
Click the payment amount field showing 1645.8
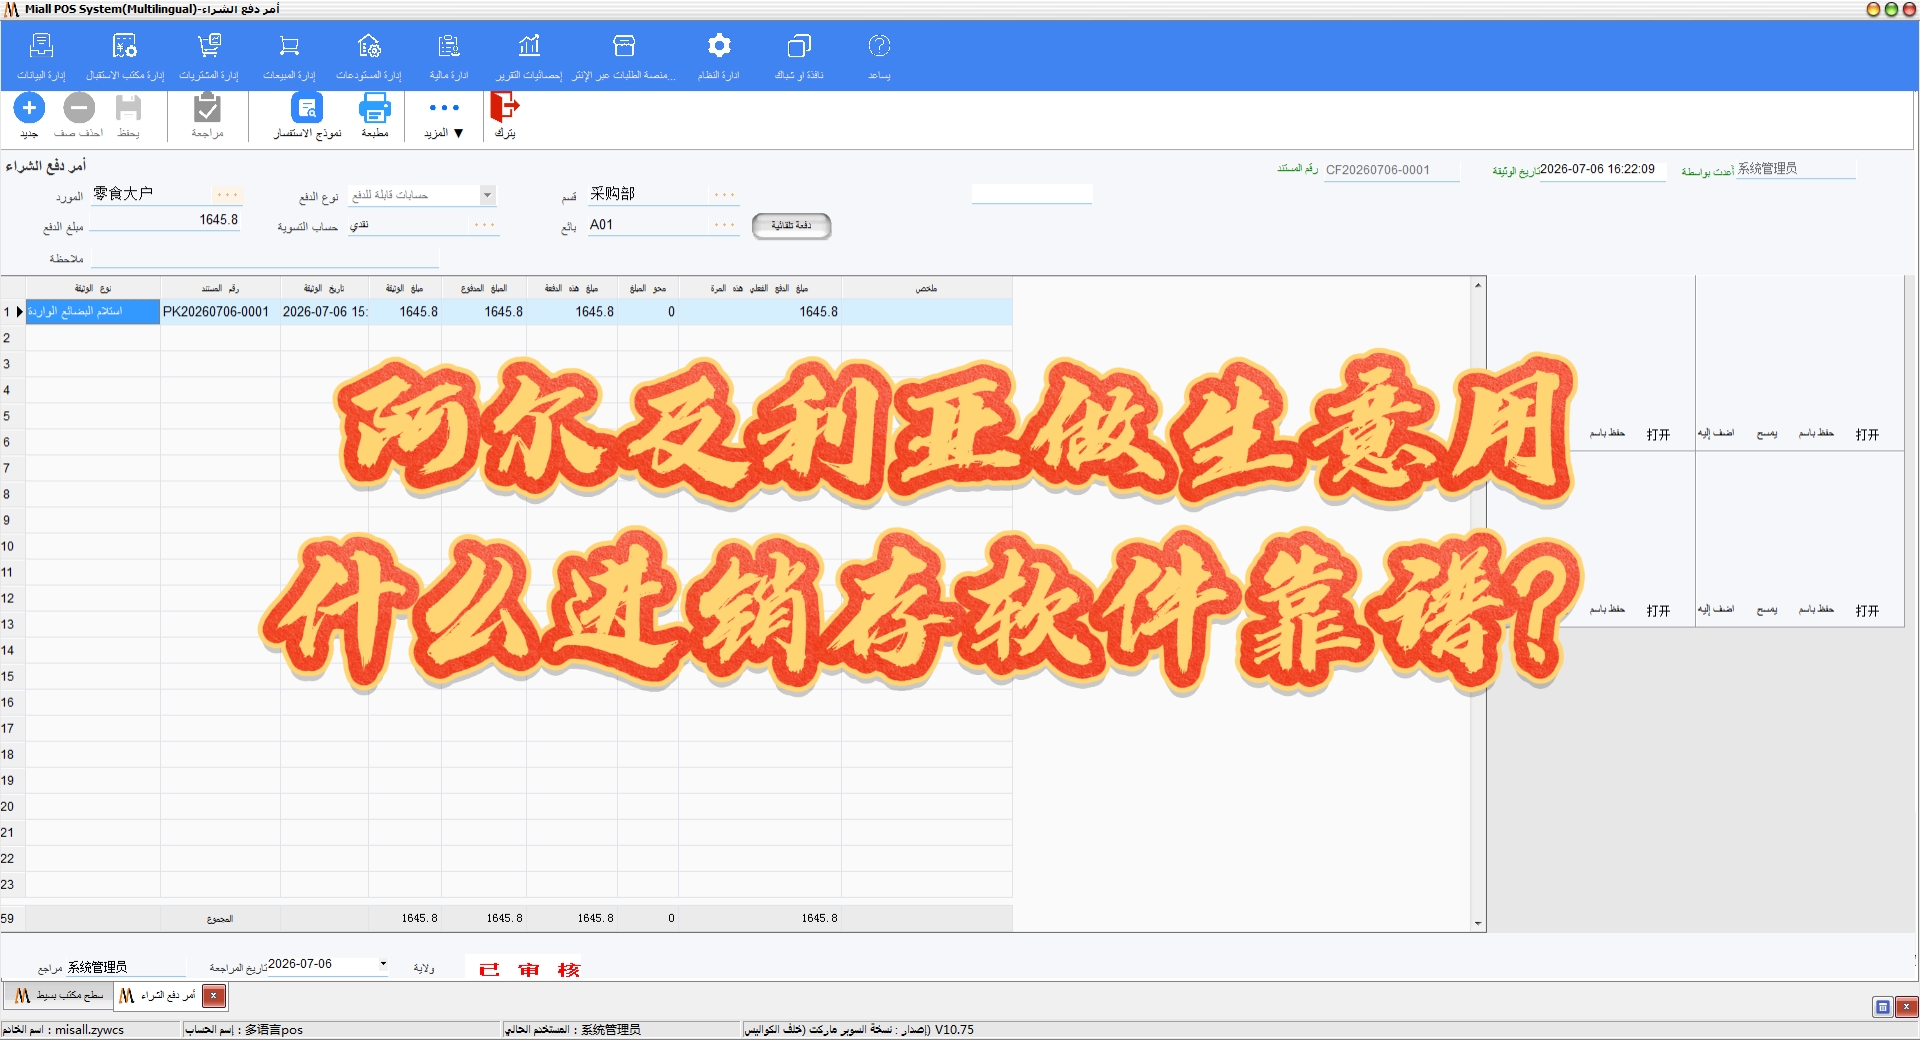[x=165, y=220]
